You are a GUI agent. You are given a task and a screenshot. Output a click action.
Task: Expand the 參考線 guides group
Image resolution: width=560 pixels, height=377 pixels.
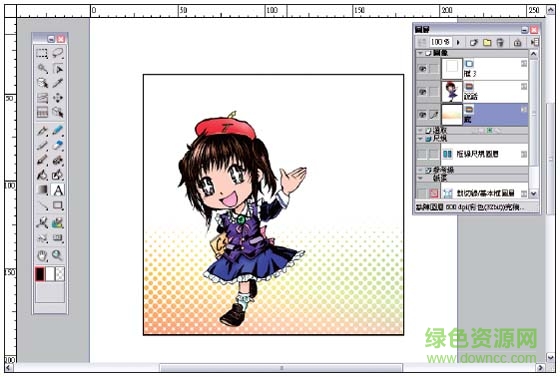click(420, 170)
